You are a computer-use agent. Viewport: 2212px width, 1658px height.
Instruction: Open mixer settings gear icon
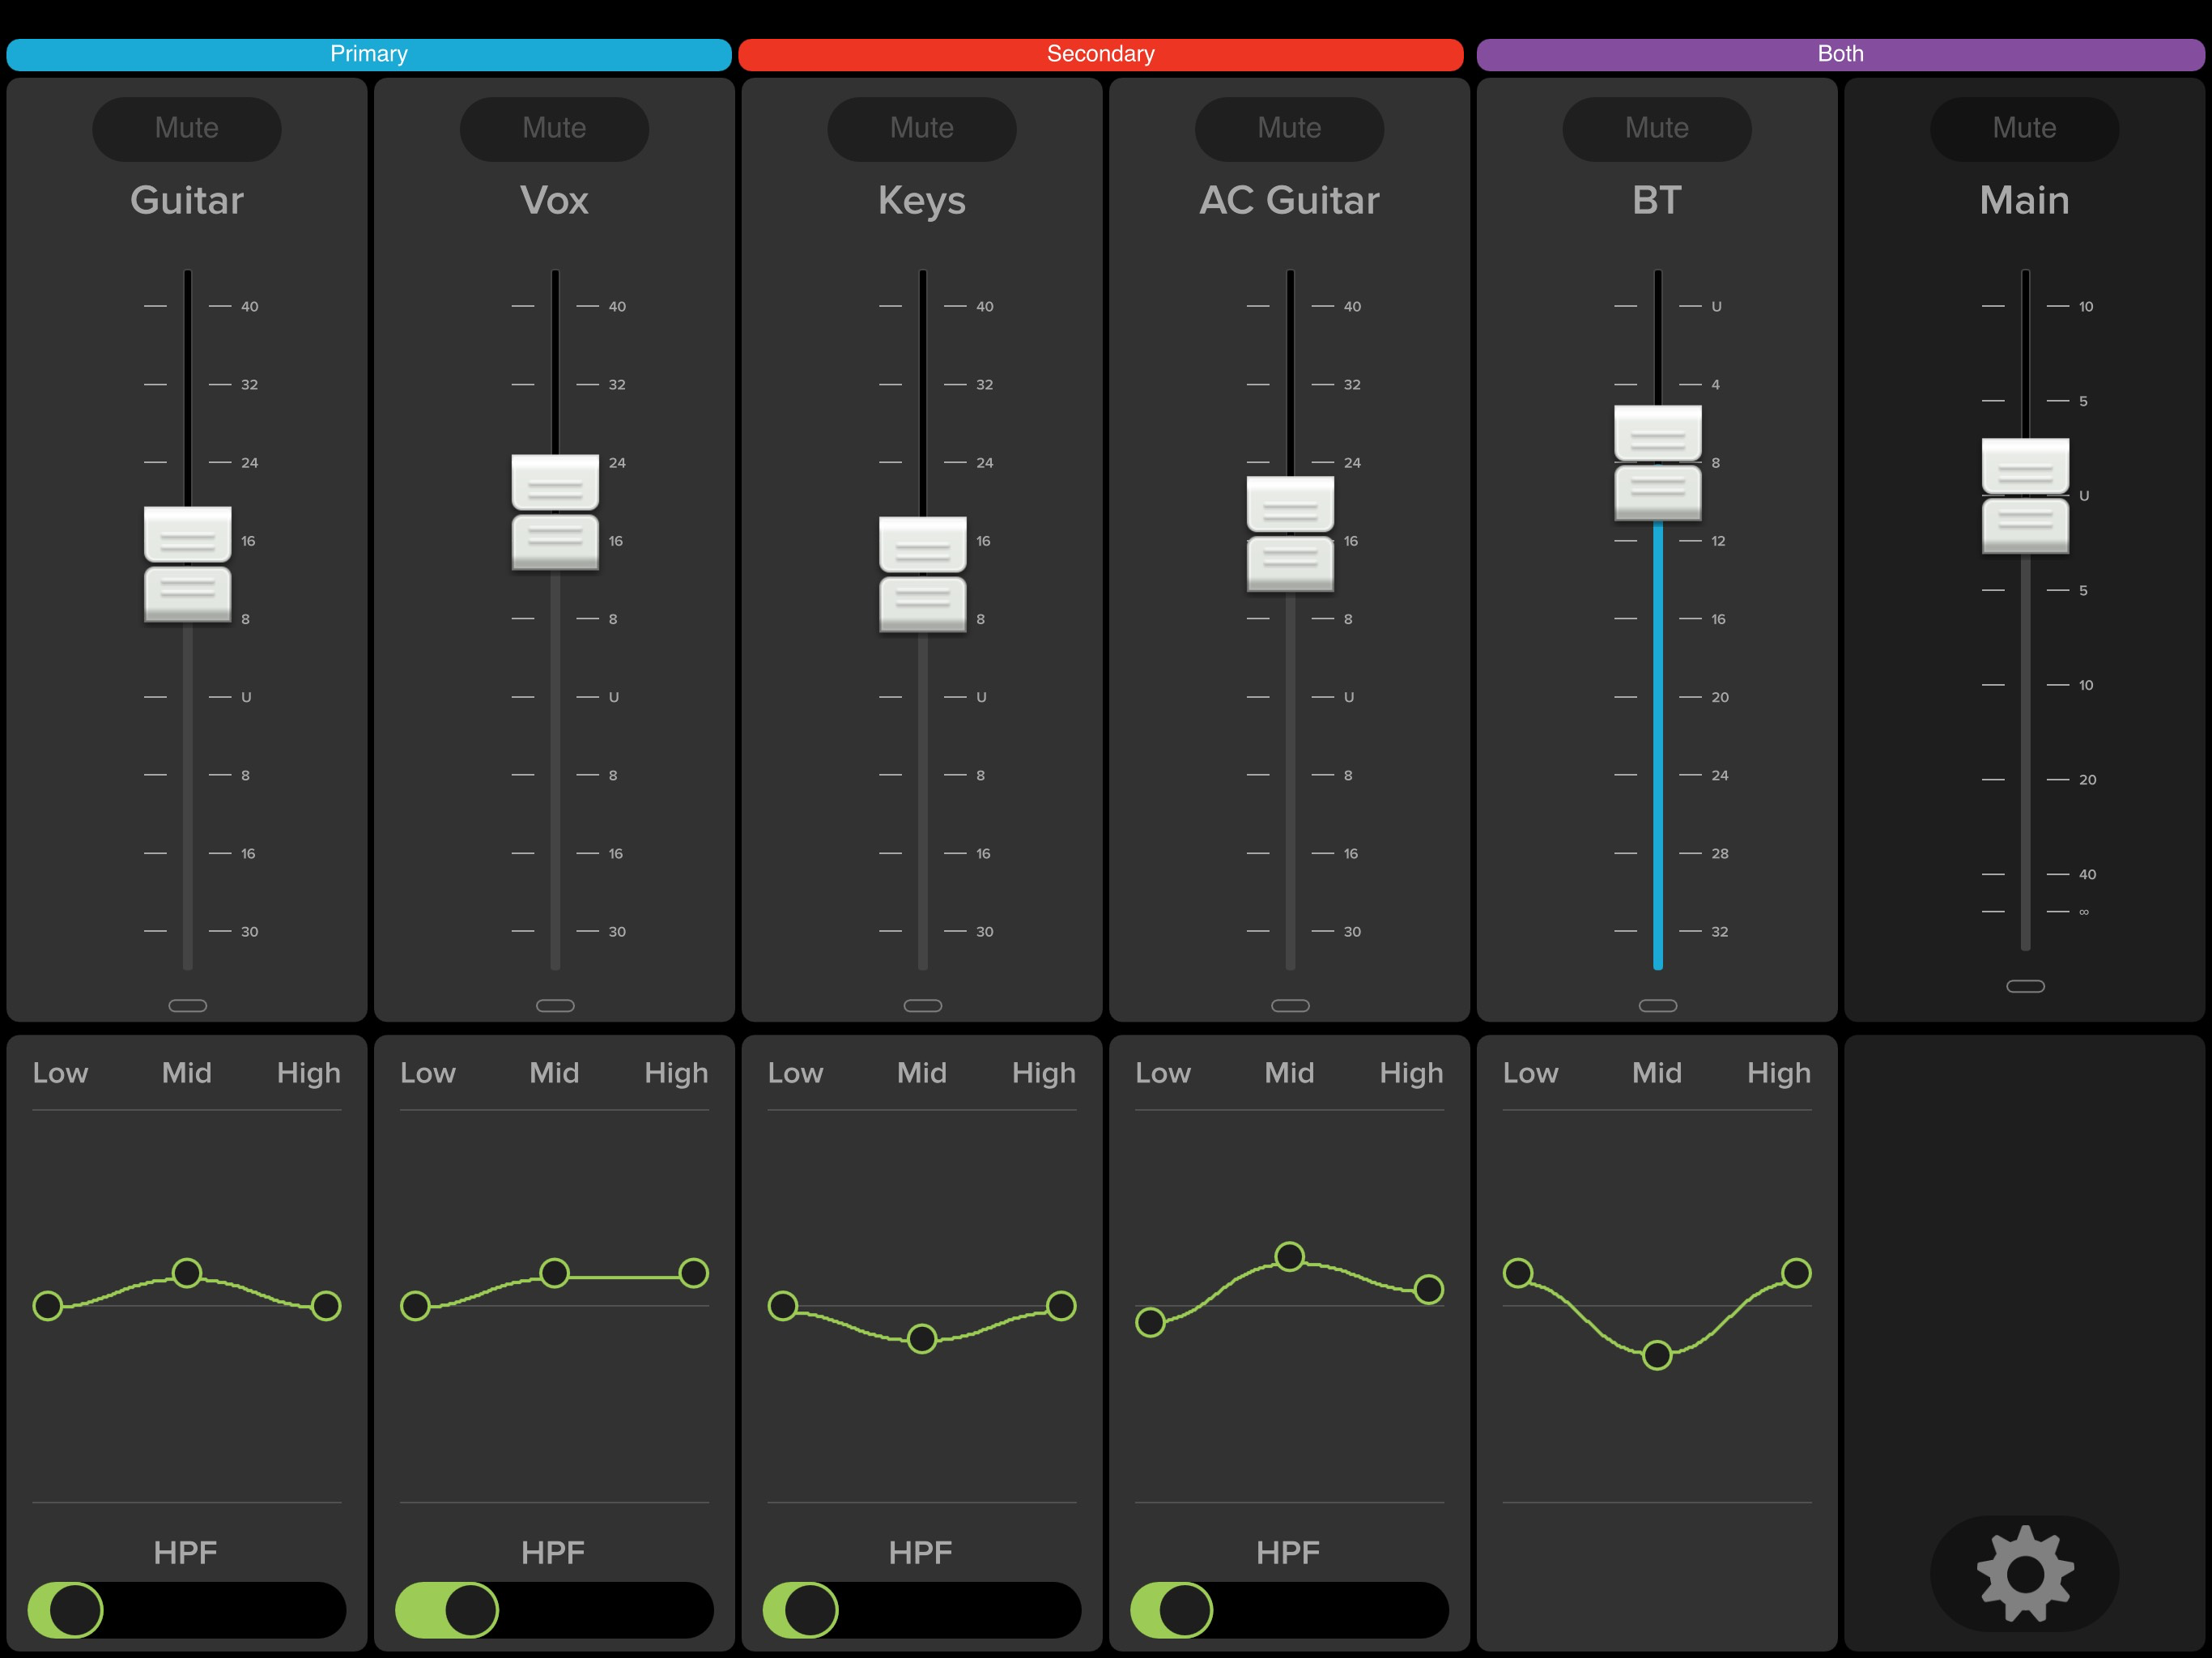pos(2024,1573)
